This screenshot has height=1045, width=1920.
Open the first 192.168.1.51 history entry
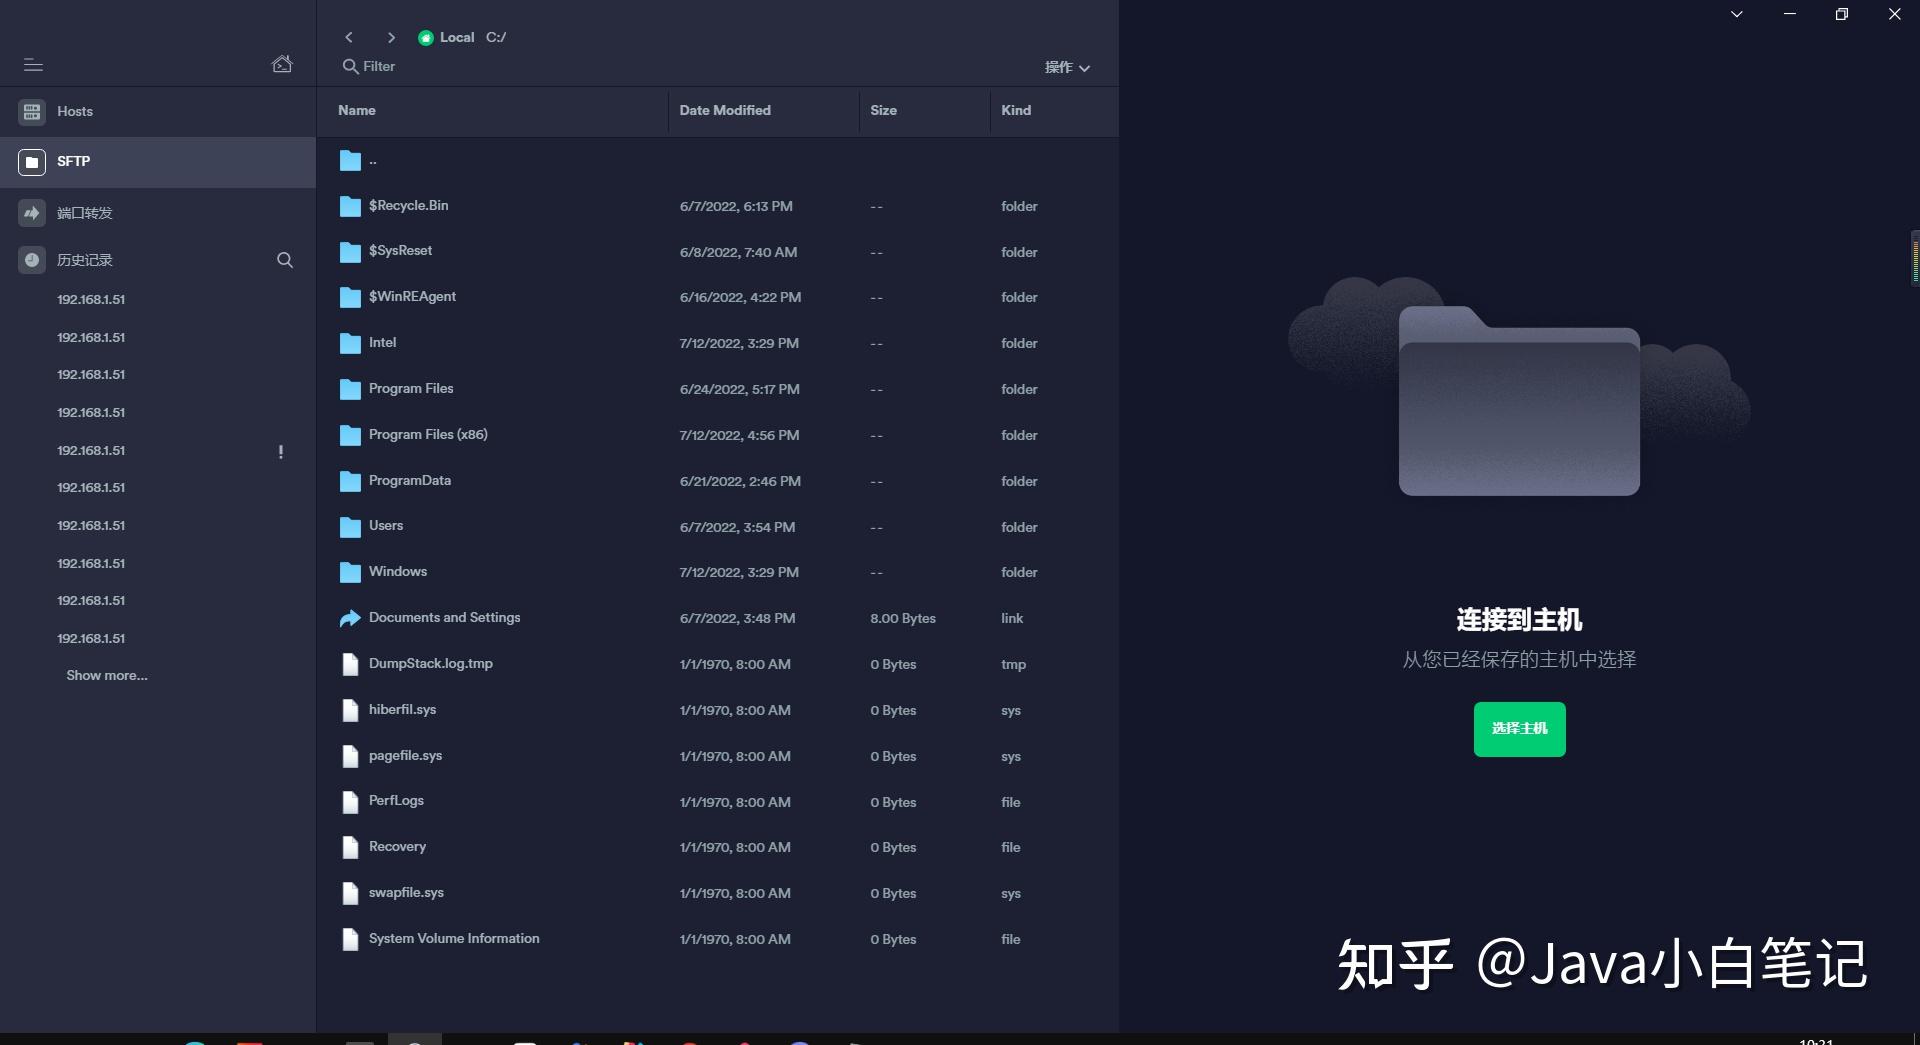pos(91,299)
